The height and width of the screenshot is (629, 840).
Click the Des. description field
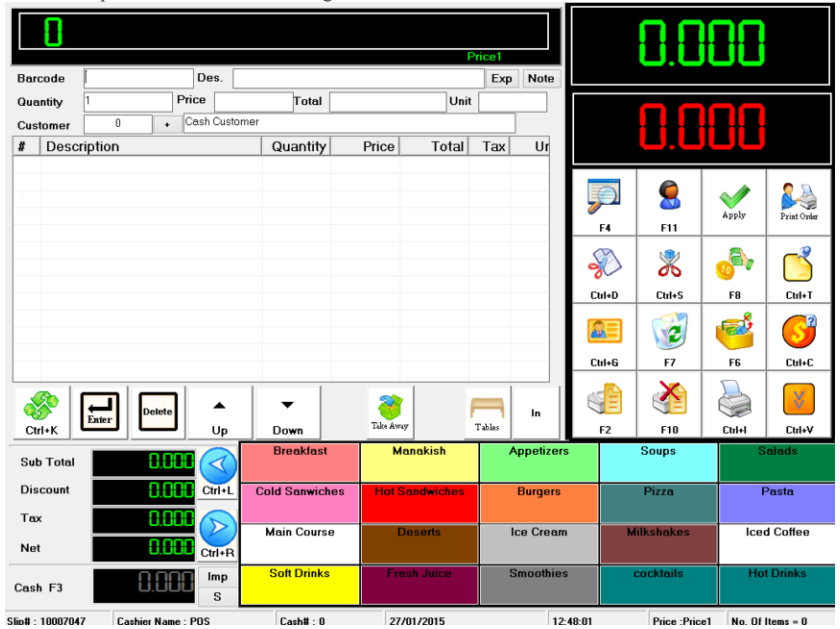358,78
